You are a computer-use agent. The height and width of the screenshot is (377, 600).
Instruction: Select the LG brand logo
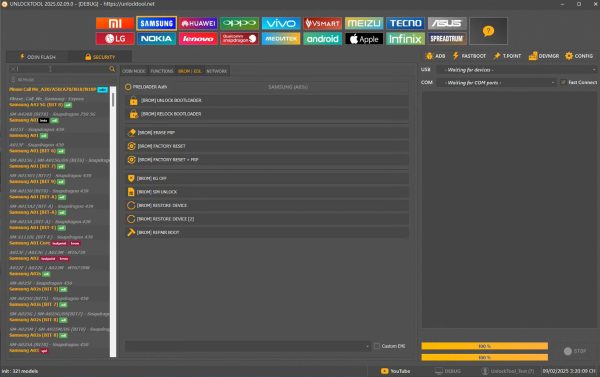tap(115, 39)
